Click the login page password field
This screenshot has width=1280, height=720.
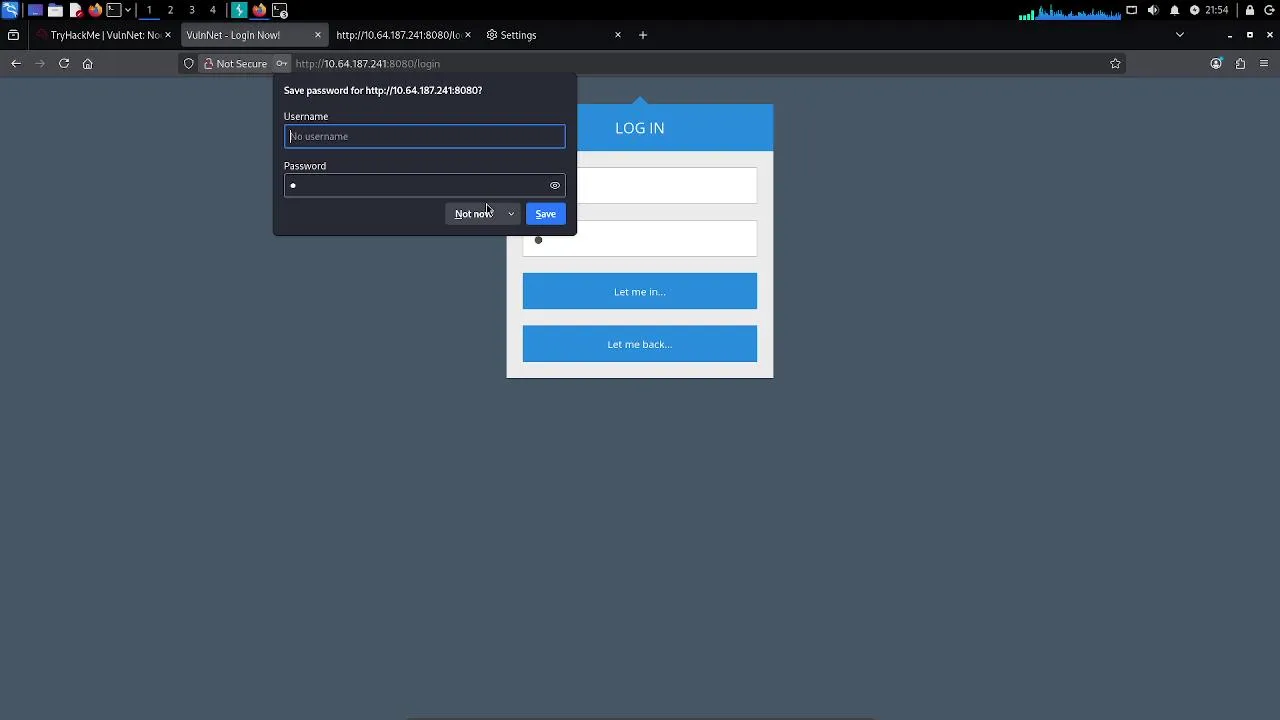click(640, 239)
